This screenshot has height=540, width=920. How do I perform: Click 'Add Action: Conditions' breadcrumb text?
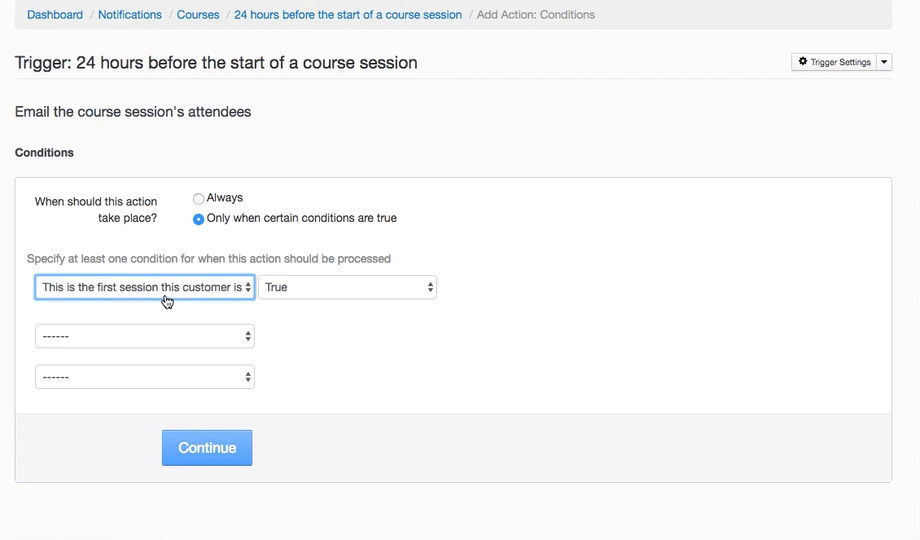tap(536, 15)
